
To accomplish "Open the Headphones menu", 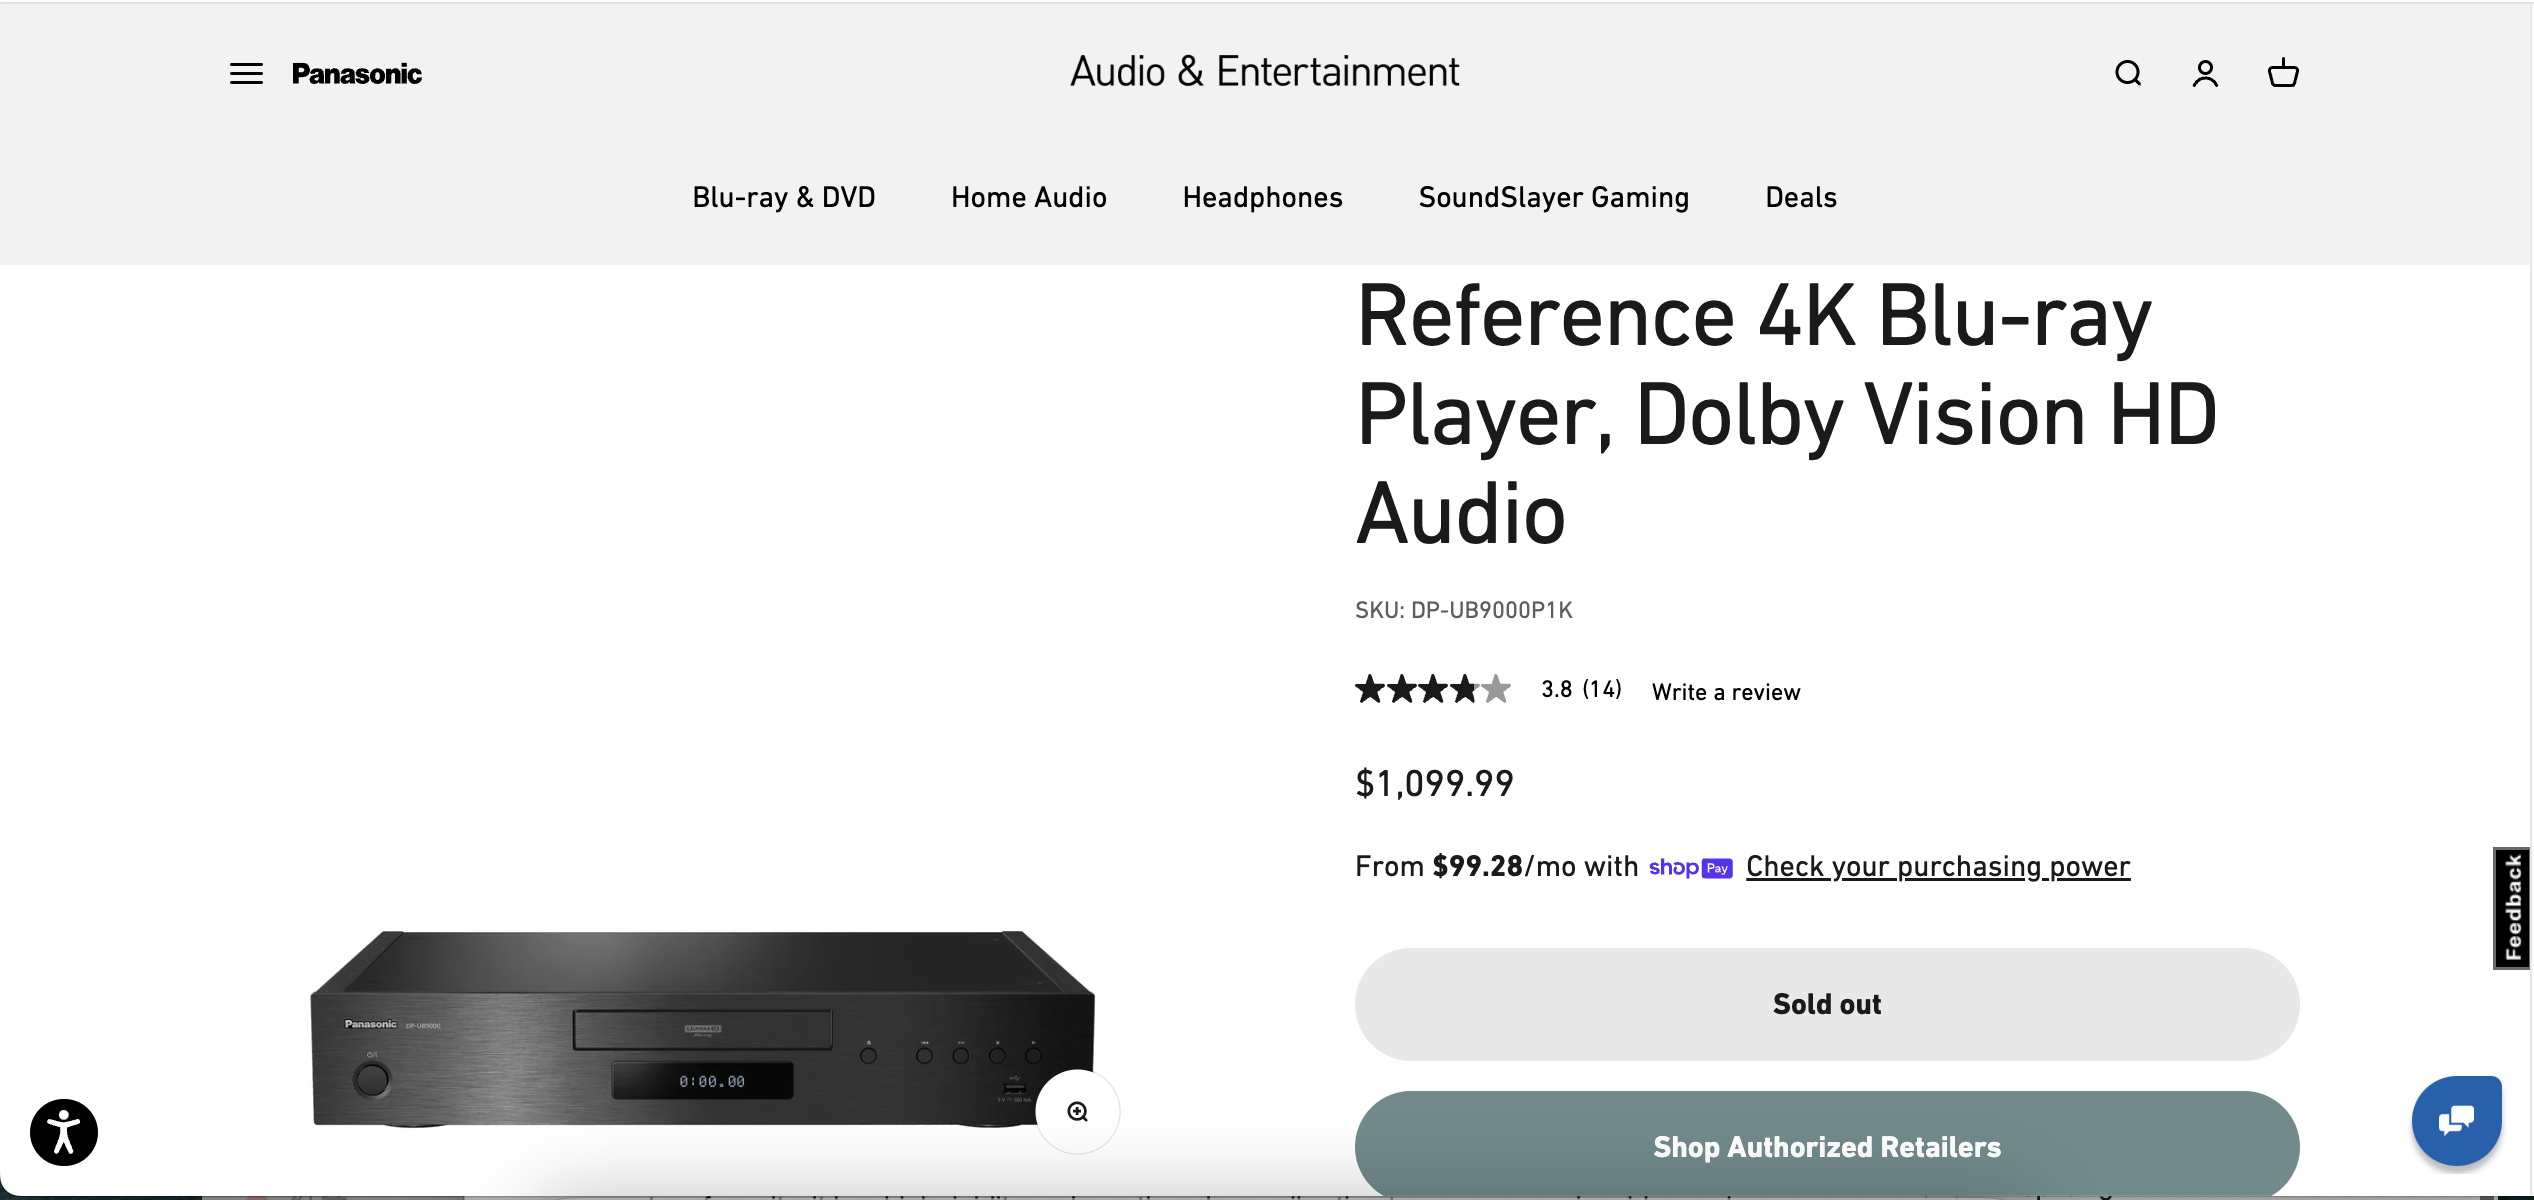I will [x=1263, y=197].
